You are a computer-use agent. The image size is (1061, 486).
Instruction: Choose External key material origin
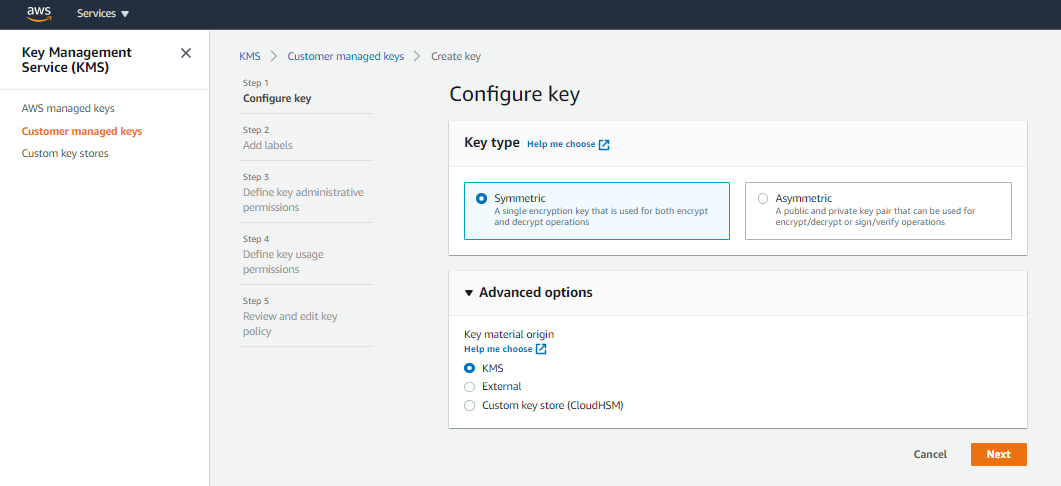[x=470, y=387]
